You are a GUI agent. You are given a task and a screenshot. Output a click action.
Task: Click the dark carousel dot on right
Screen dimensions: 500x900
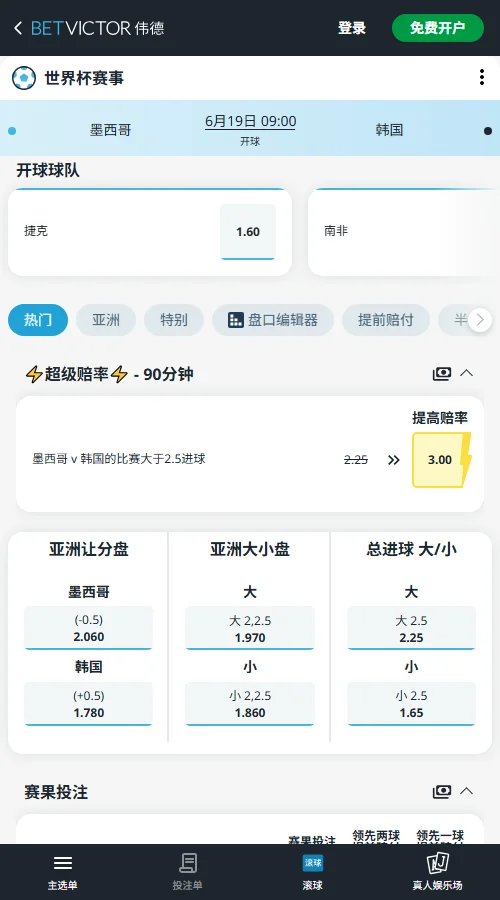[x=488, y=131]
